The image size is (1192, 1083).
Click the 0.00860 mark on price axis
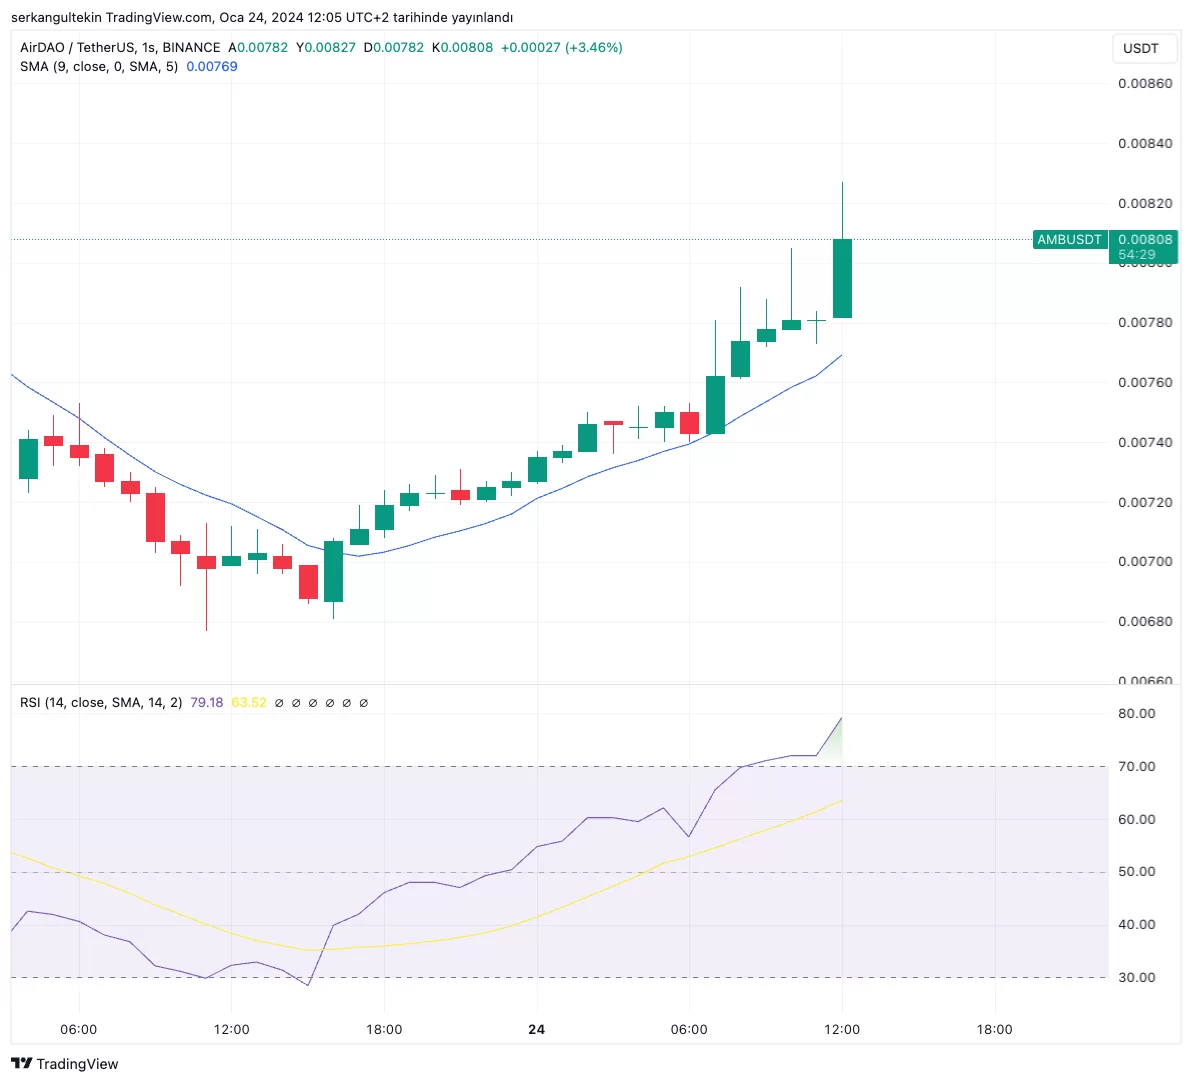1145,84
